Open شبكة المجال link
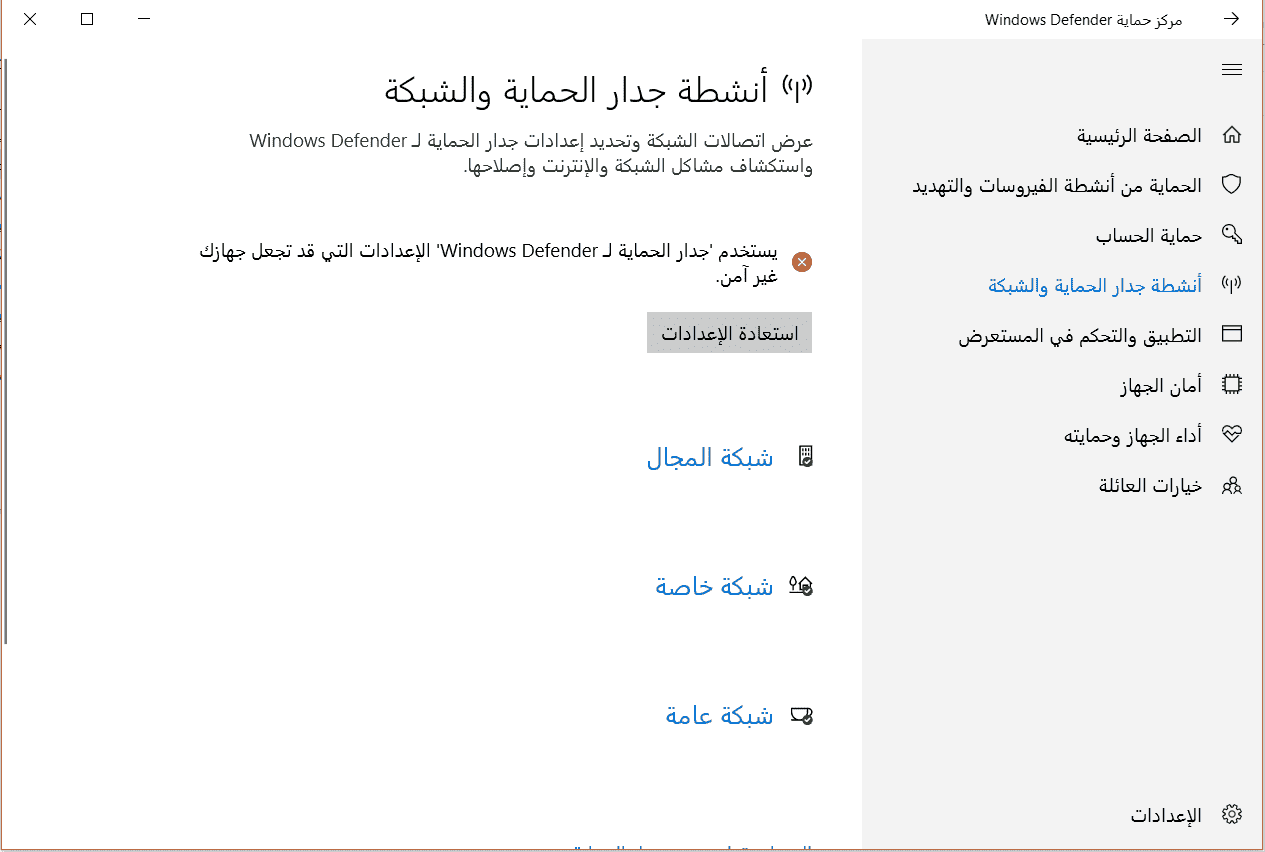 click(x=710, y=457)
